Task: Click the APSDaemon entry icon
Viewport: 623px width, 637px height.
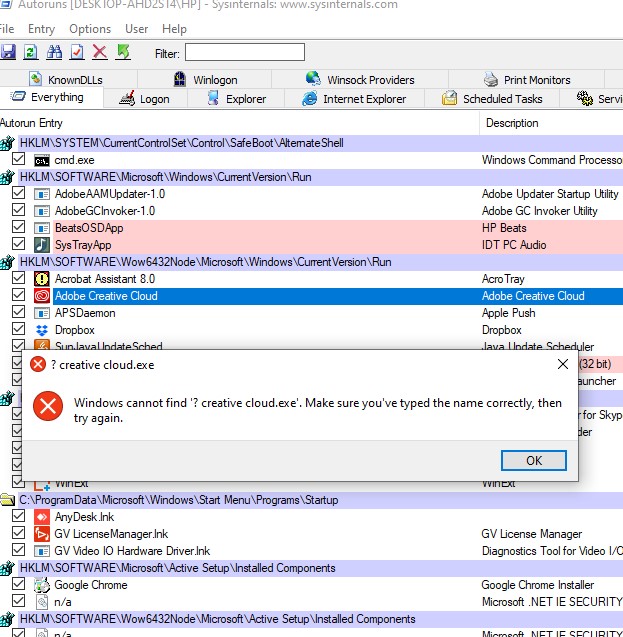Action: (41, 313)
